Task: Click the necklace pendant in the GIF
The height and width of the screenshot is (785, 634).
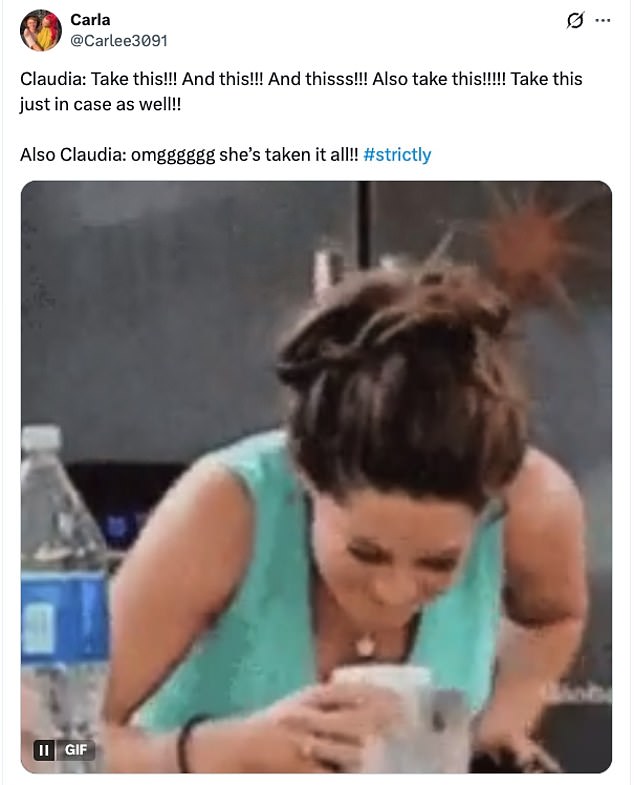Action: [365, 646]
